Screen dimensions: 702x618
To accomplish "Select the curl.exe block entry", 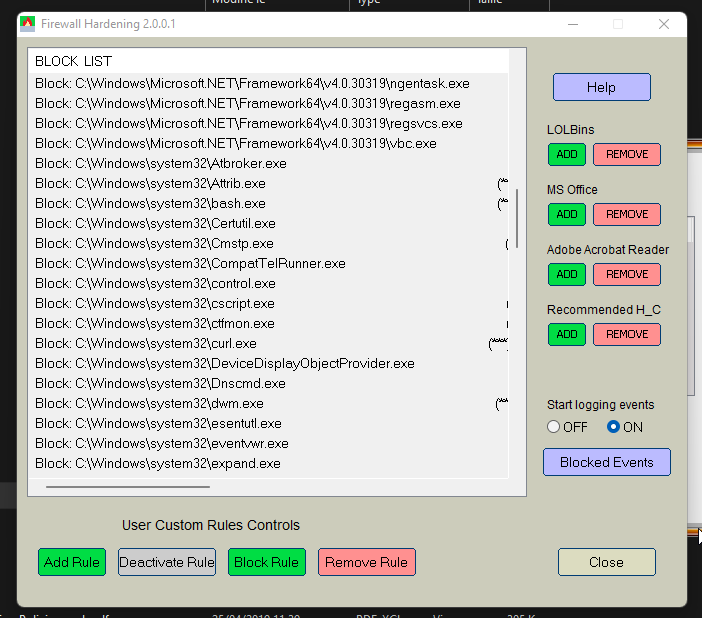I will point(268,343).
